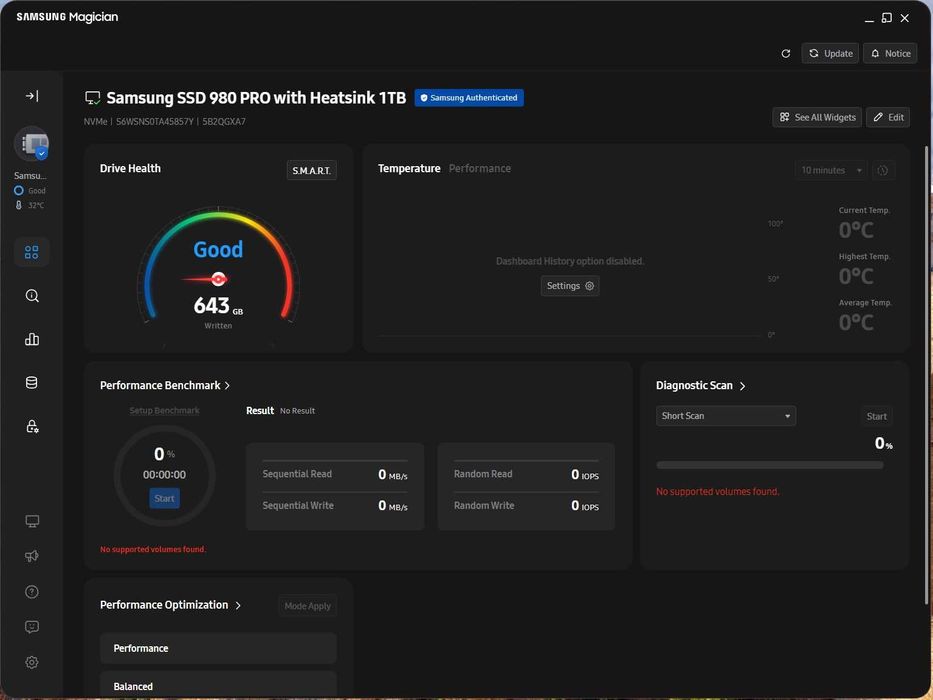Click the drive icon beside SSD title
The width and height of the screenshot is (933, 700).
(x=92, y=98)
